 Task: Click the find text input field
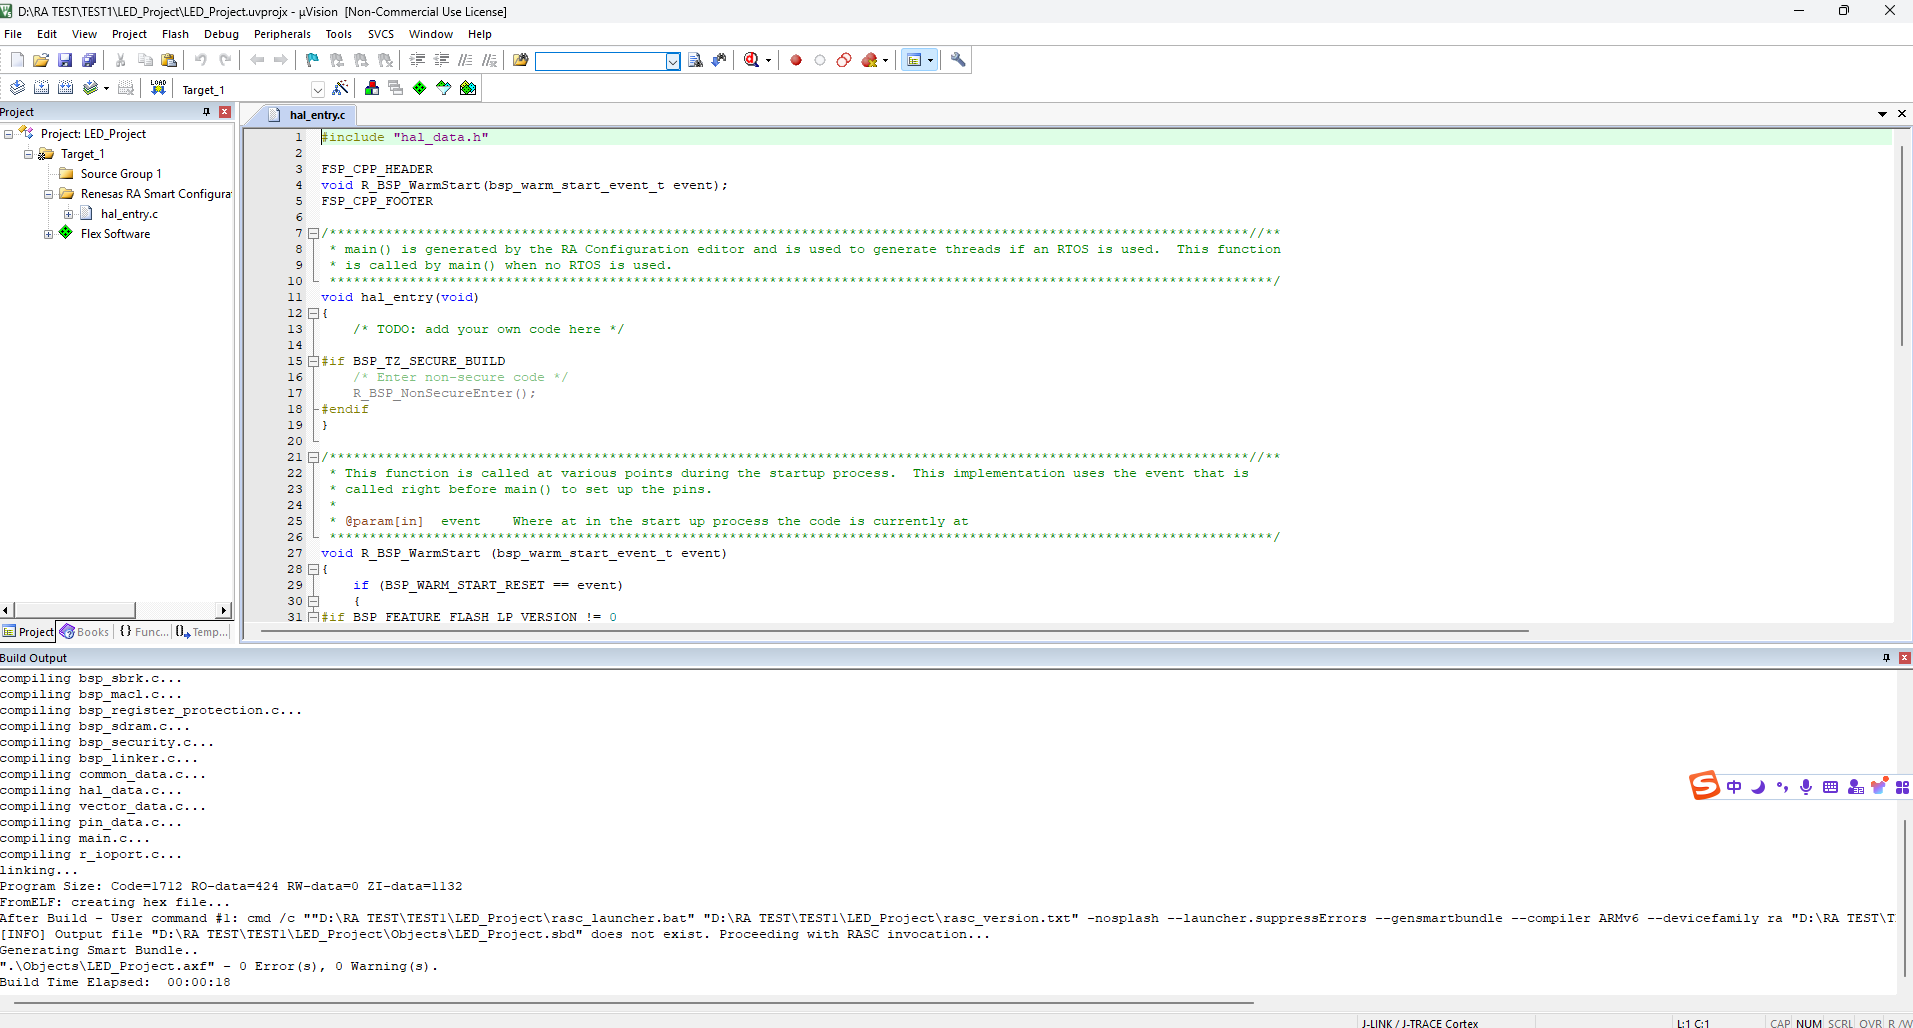(x=600, y=61)
